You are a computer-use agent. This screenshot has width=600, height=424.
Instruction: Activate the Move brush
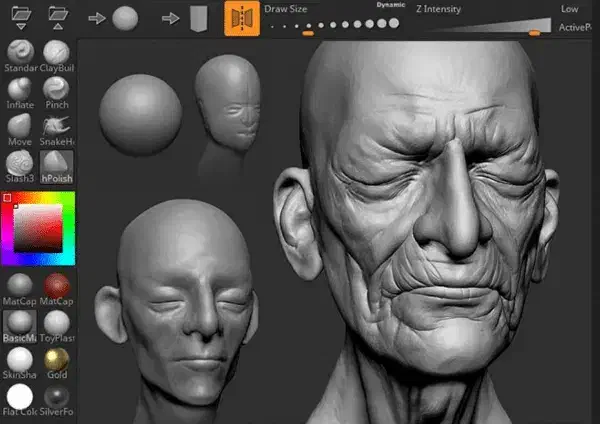point(20,126)
